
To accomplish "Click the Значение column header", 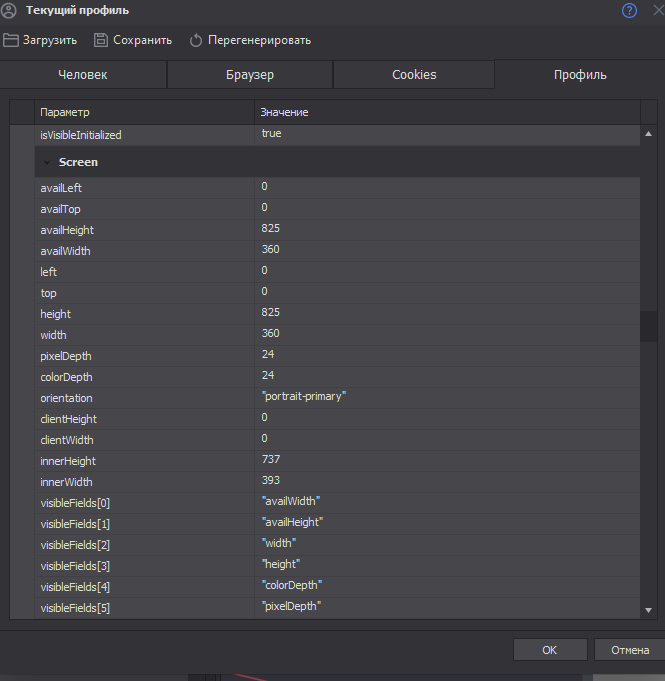I will [x=447, y=112].
